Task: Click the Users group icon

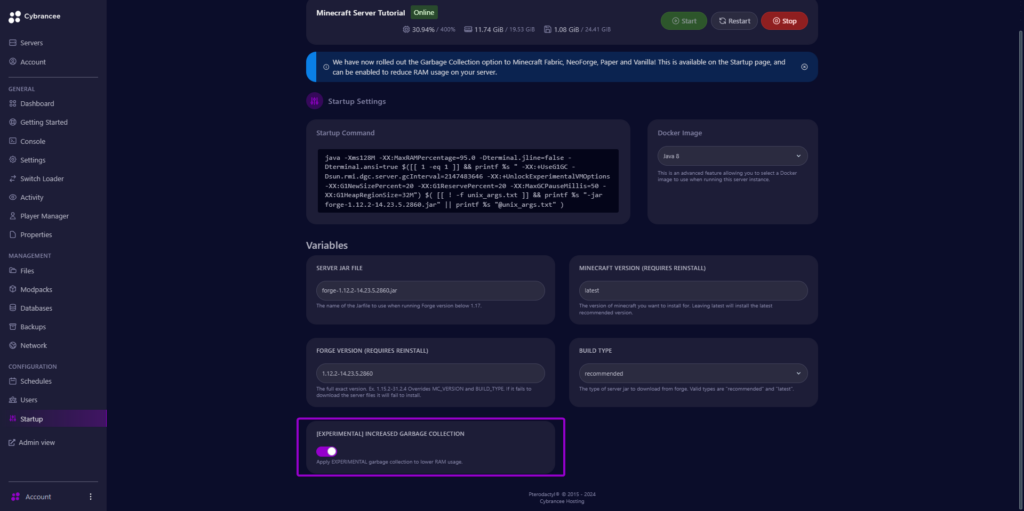Action: pos(13,400)
